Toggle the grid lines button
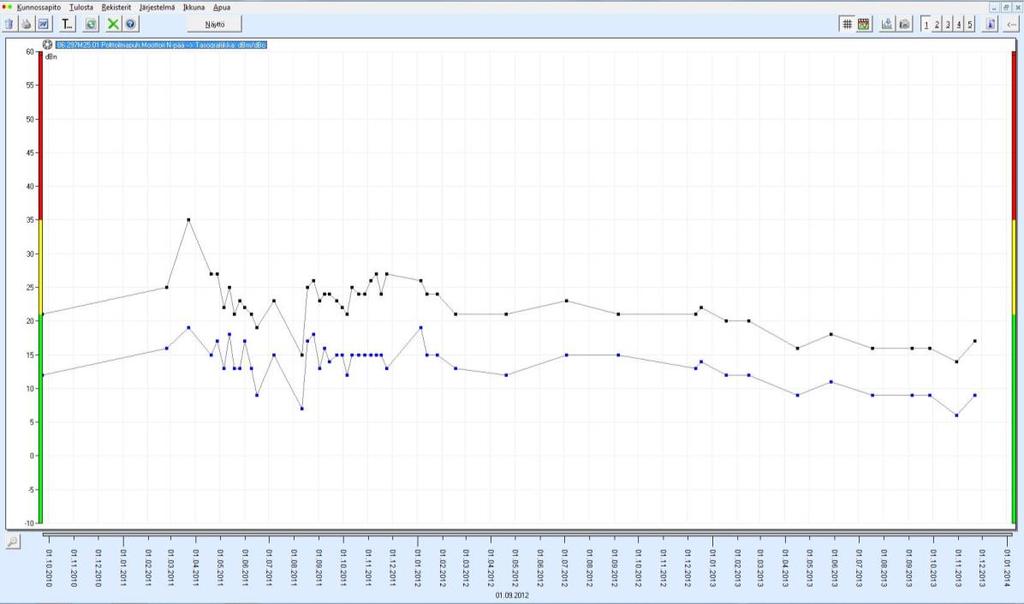Image resolution: width=1024 pixels, height=604 pixels. pyautogui.click(x=847, y=24)
